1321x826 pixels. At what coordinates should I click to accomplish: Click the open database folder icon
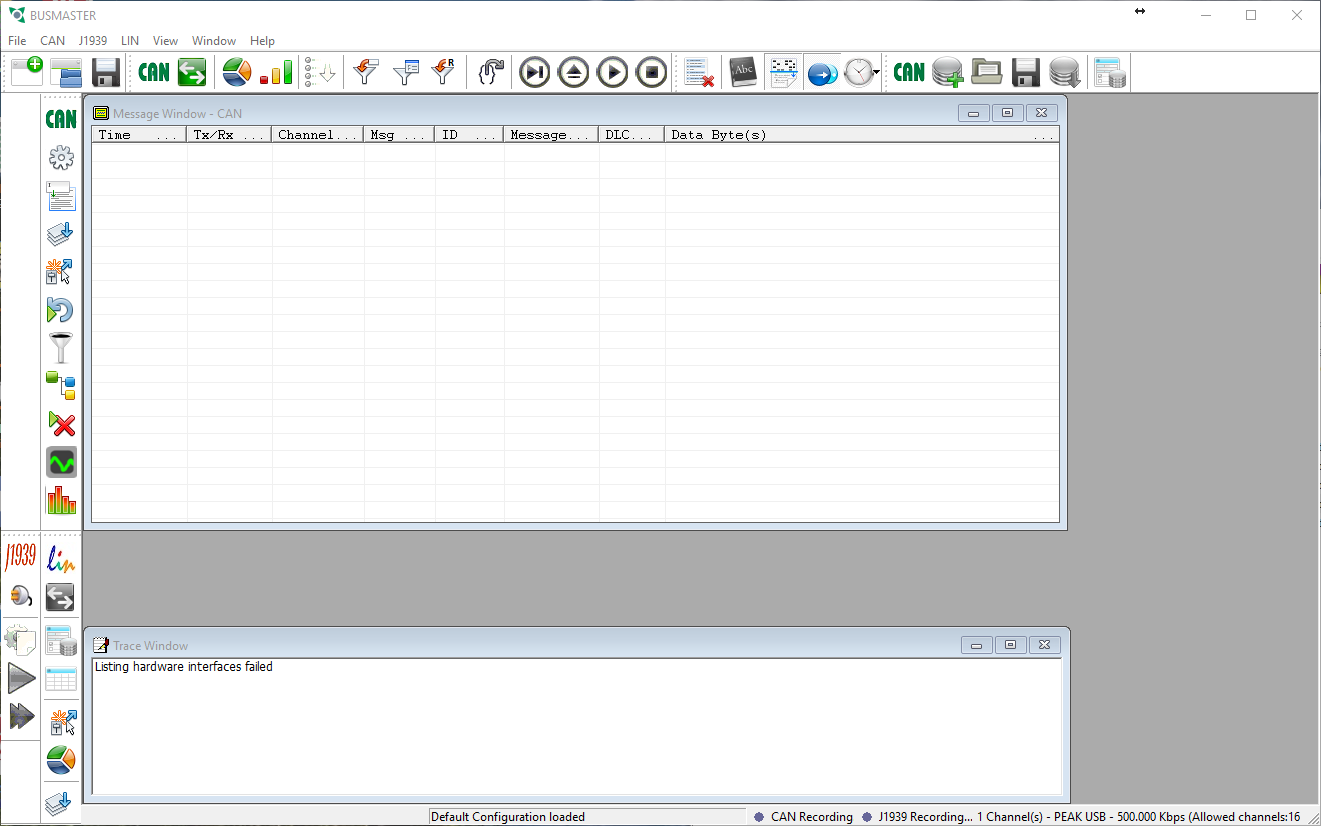click(987, 72)
